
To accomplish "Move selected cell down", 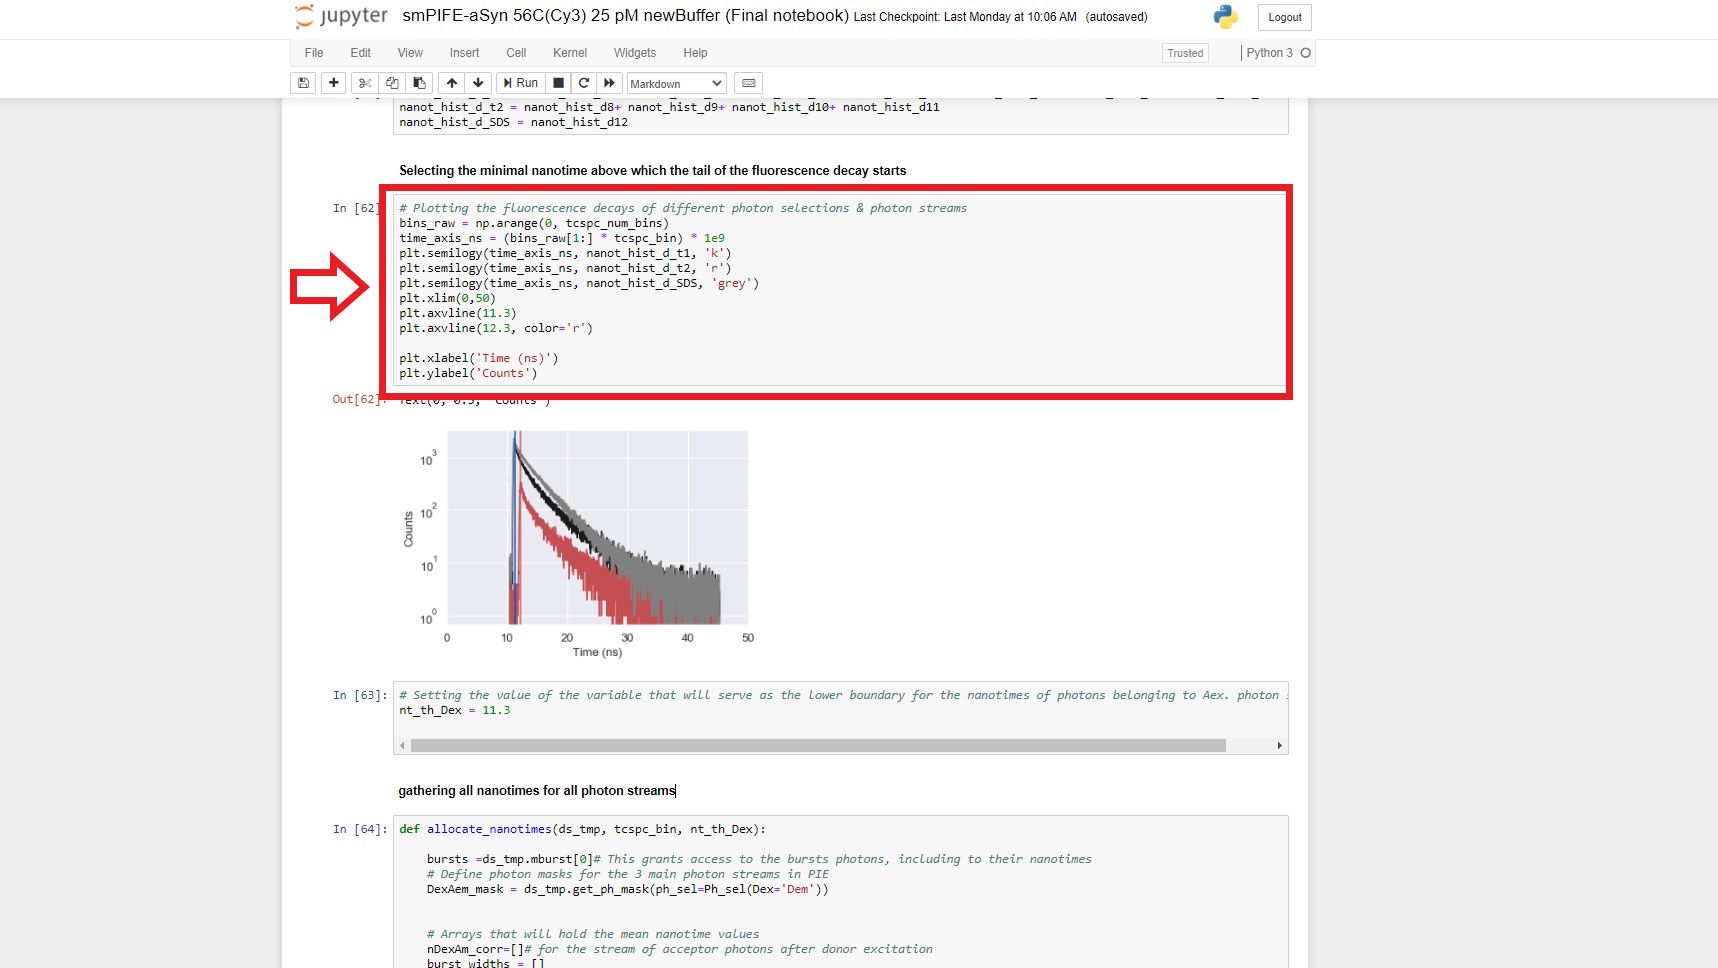I will coord(478,83).
